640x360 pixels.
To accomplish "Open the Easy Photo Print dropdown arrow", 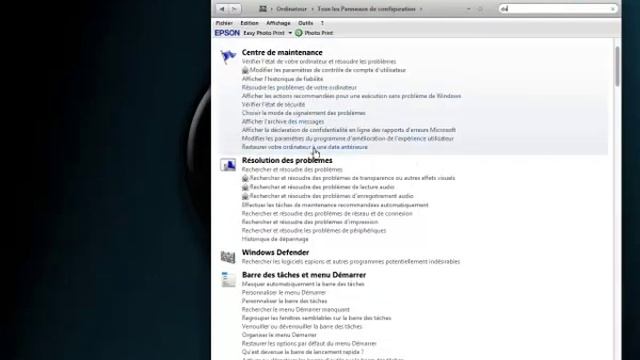I will pyautogui.click(x=290, y=33).
